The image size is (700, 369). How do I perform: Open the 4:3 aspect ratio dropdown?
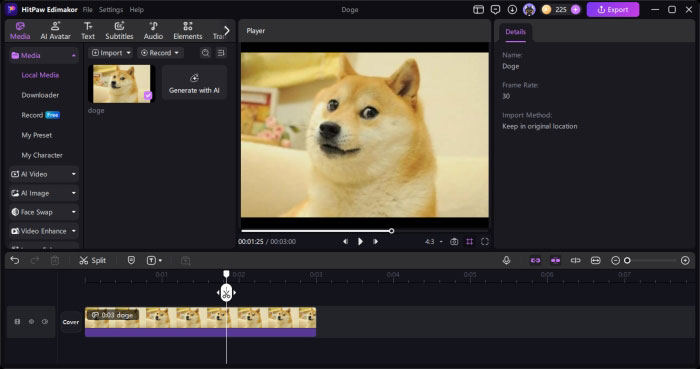point(433,241)
